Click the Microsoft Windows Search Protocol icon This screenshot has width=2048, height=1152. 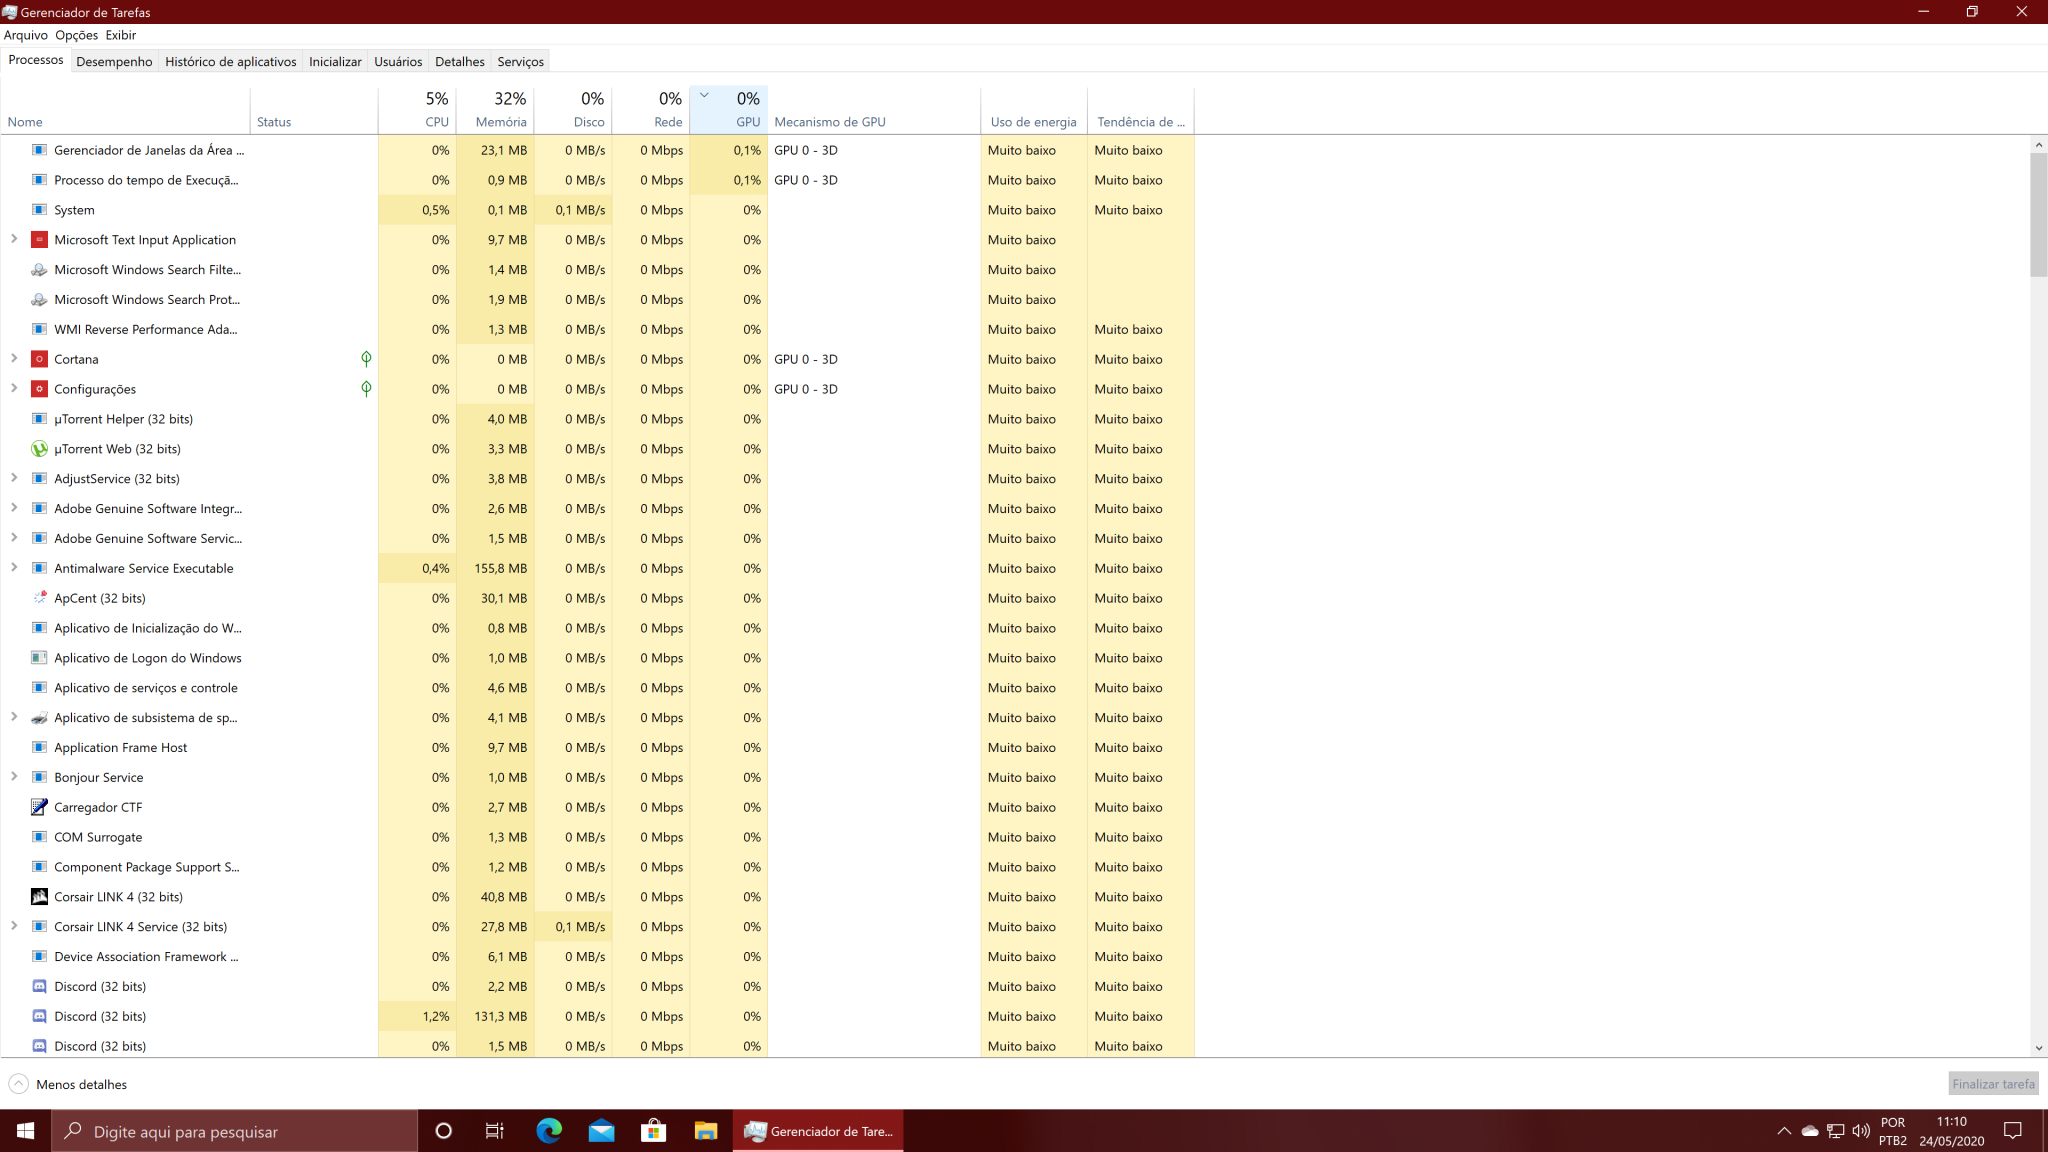[39, 300]
